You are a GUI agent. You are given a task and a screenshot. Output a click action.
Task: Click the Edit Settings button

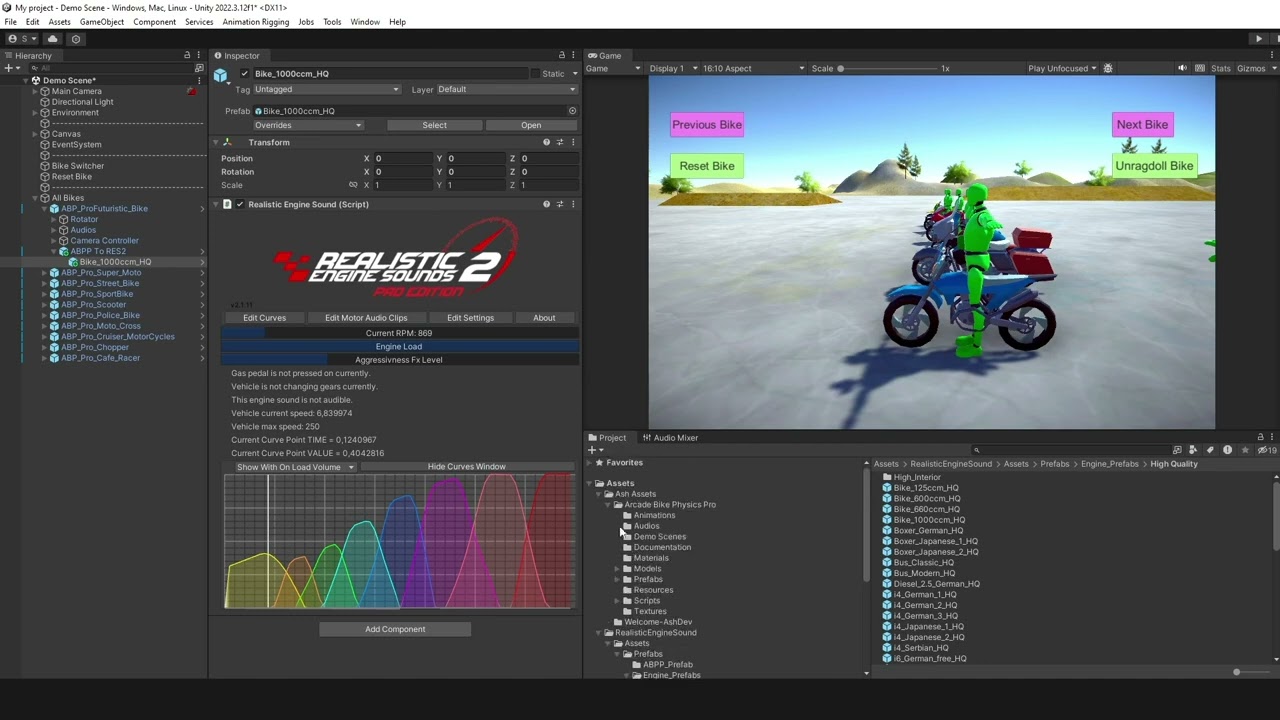click(x=470, y=318)
